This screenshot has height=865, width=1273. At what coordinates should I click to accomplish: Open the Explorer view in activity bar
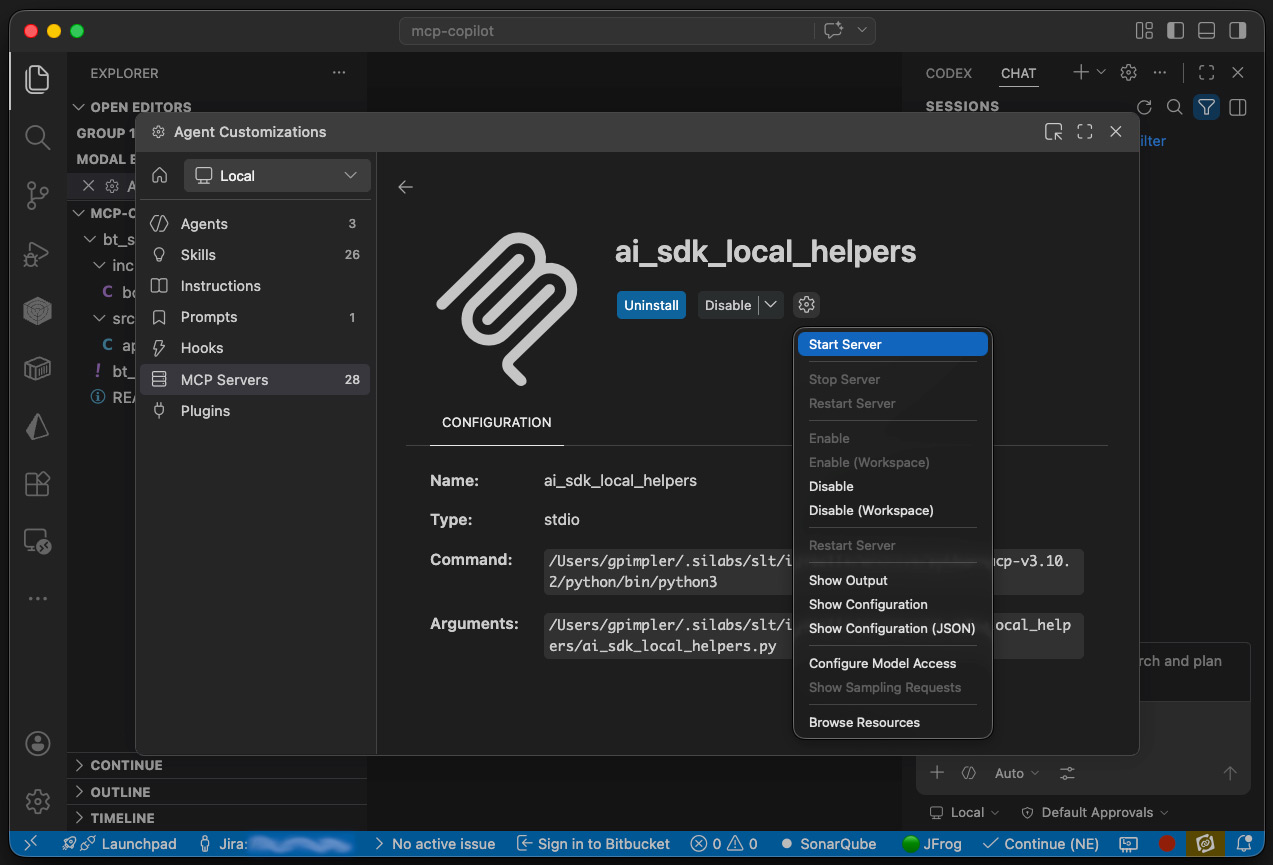37,80
